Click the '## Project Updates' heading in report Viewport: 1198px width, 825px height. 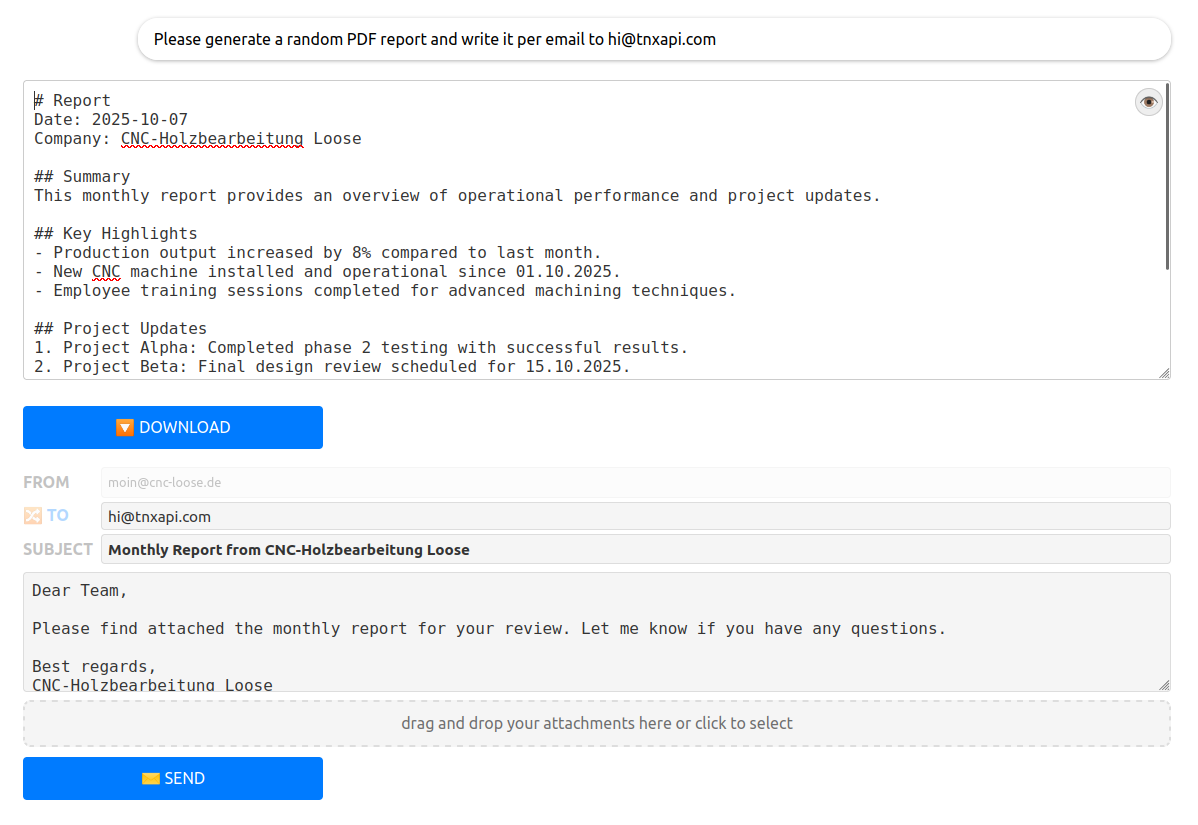click(121, 329)
